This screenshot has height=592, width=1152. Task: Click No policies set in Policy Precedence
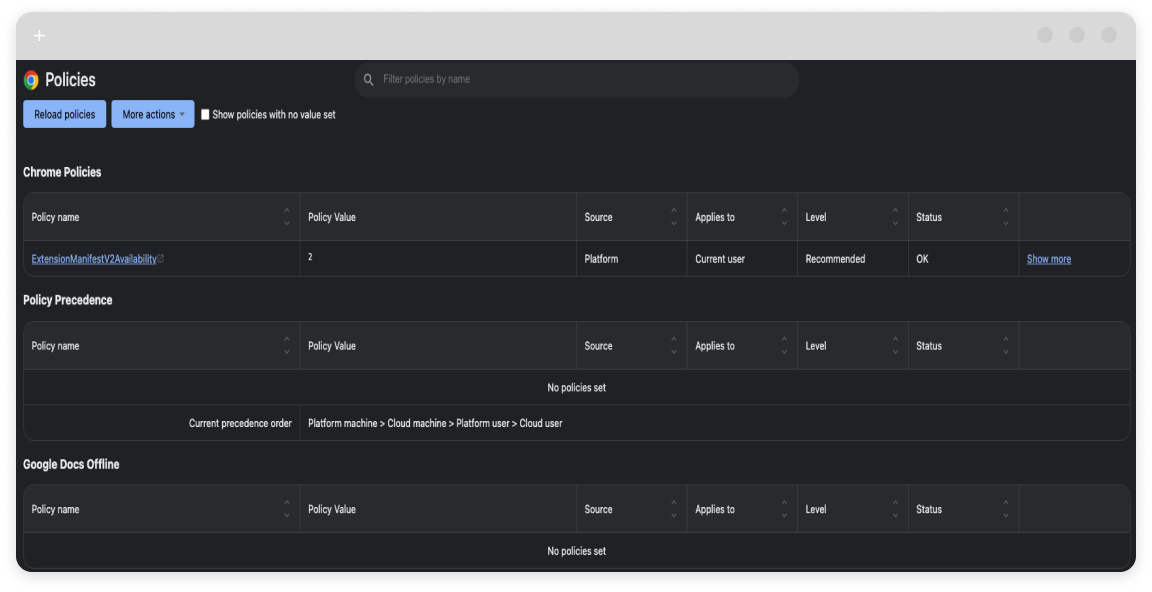pyautogui.click(x=577, y=387)
